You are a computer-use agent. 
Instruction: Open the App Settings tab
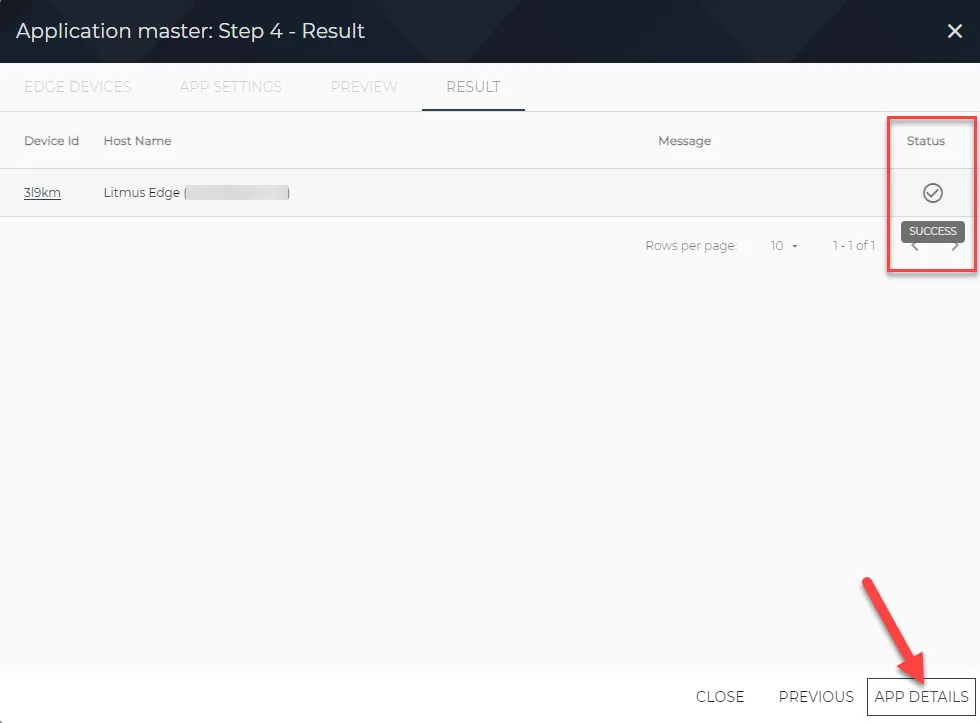231,87
